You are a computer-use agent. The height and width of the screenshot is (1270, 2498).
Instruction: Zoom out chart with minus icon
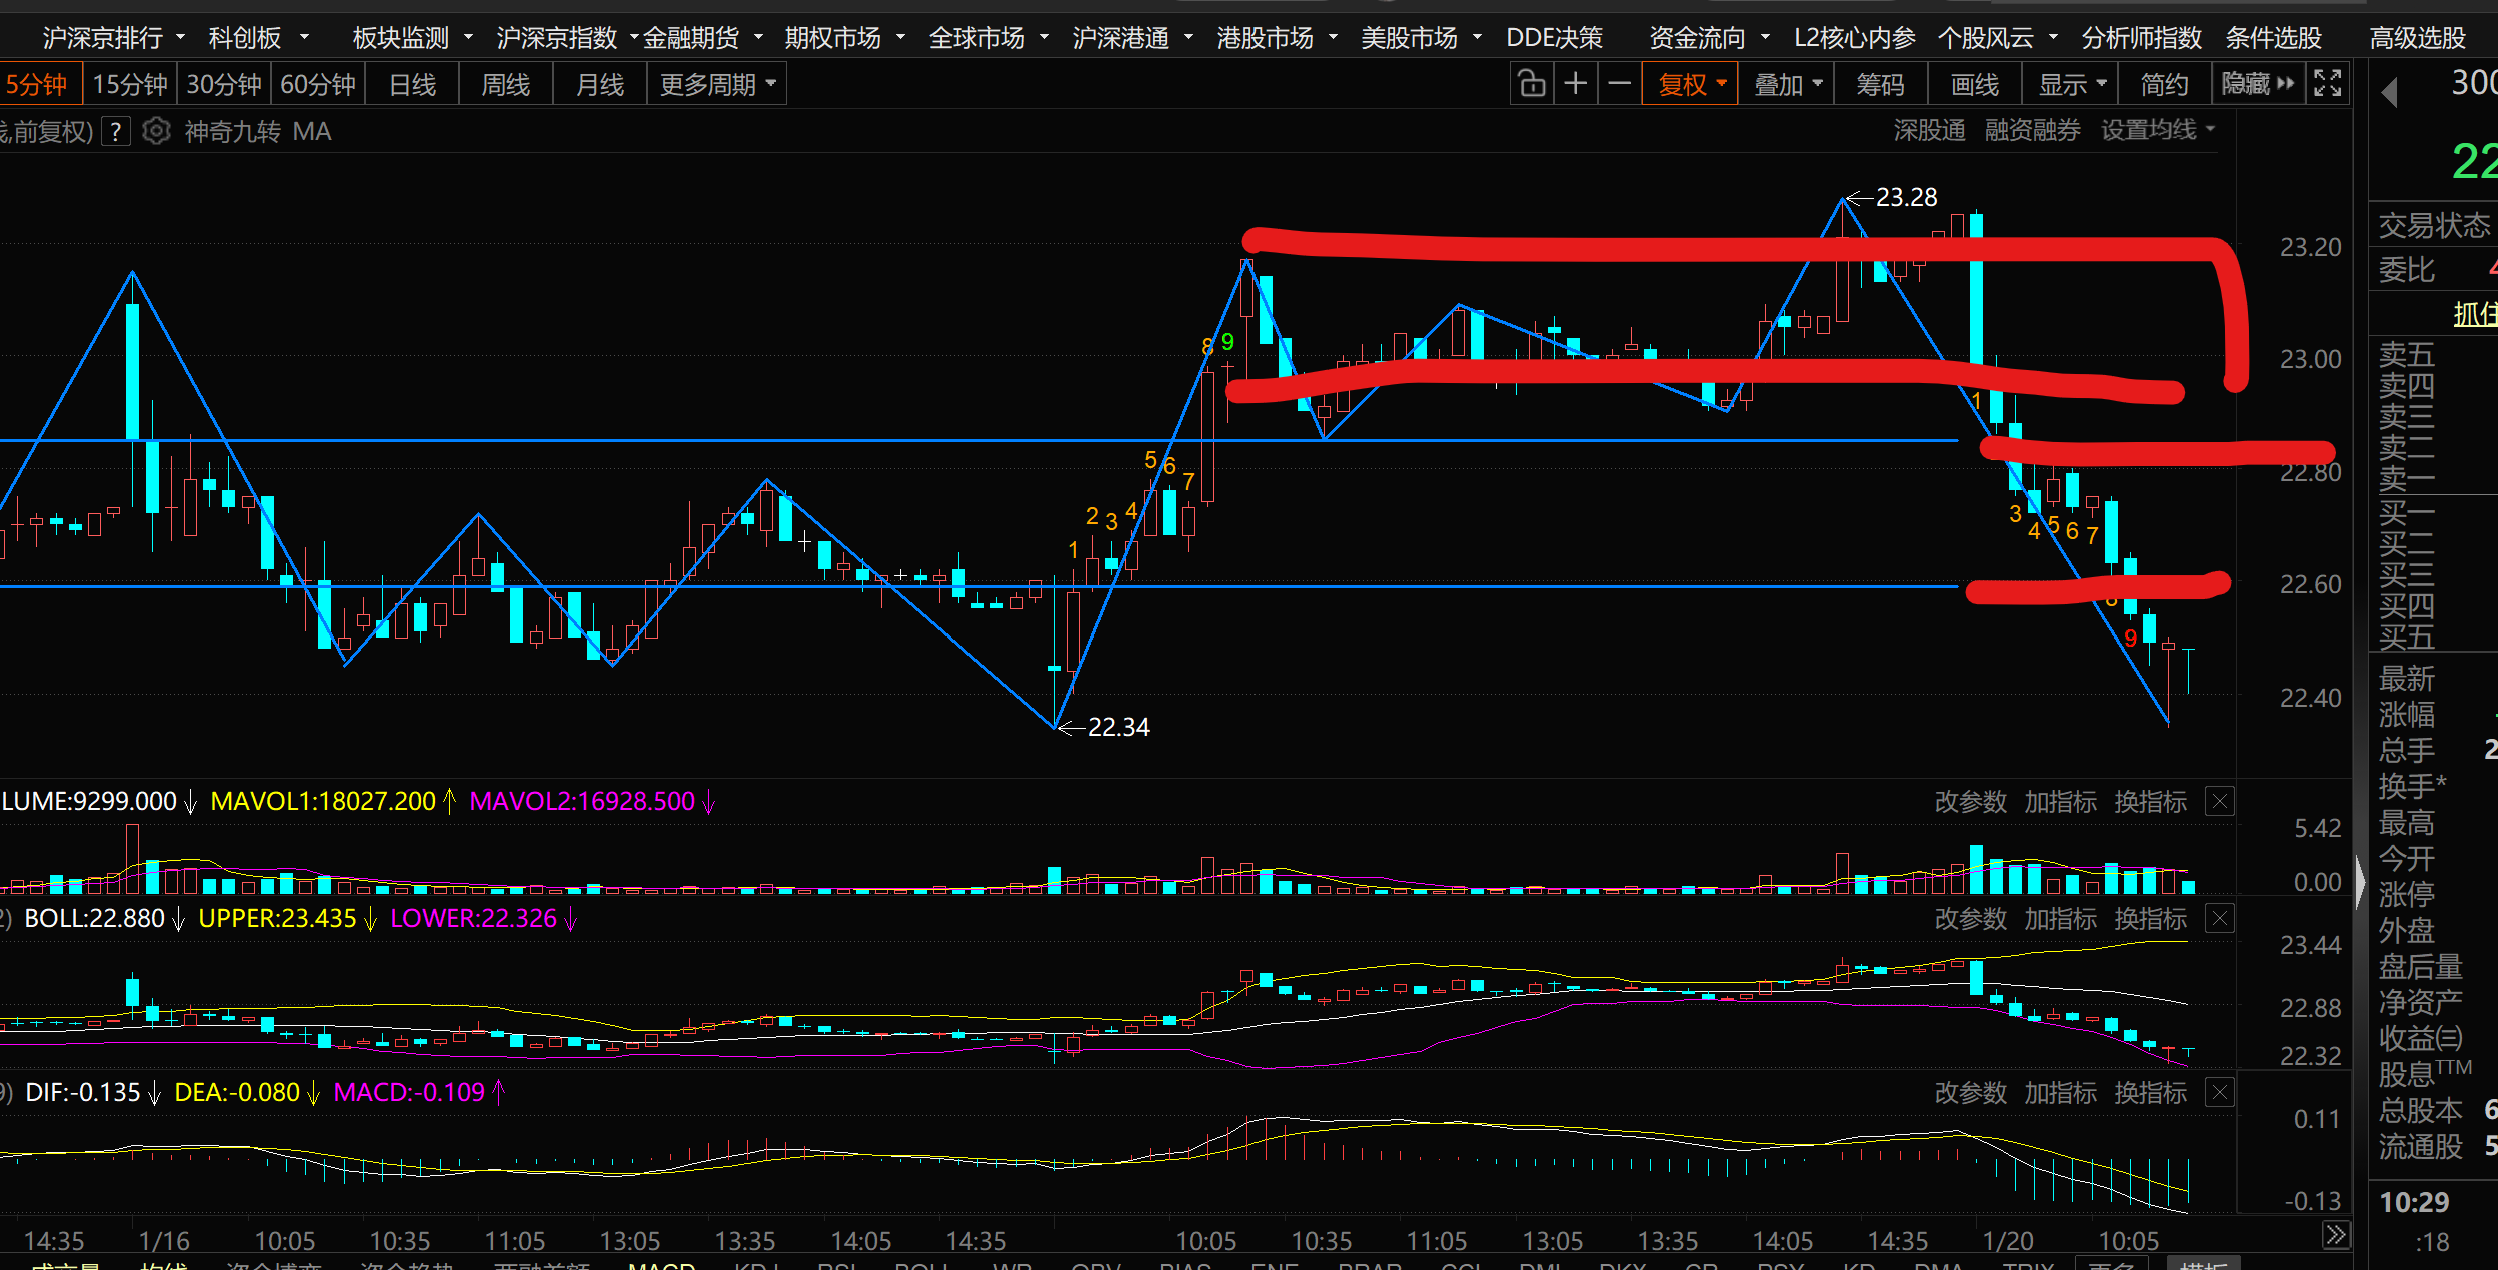[x=1619, y=84]
